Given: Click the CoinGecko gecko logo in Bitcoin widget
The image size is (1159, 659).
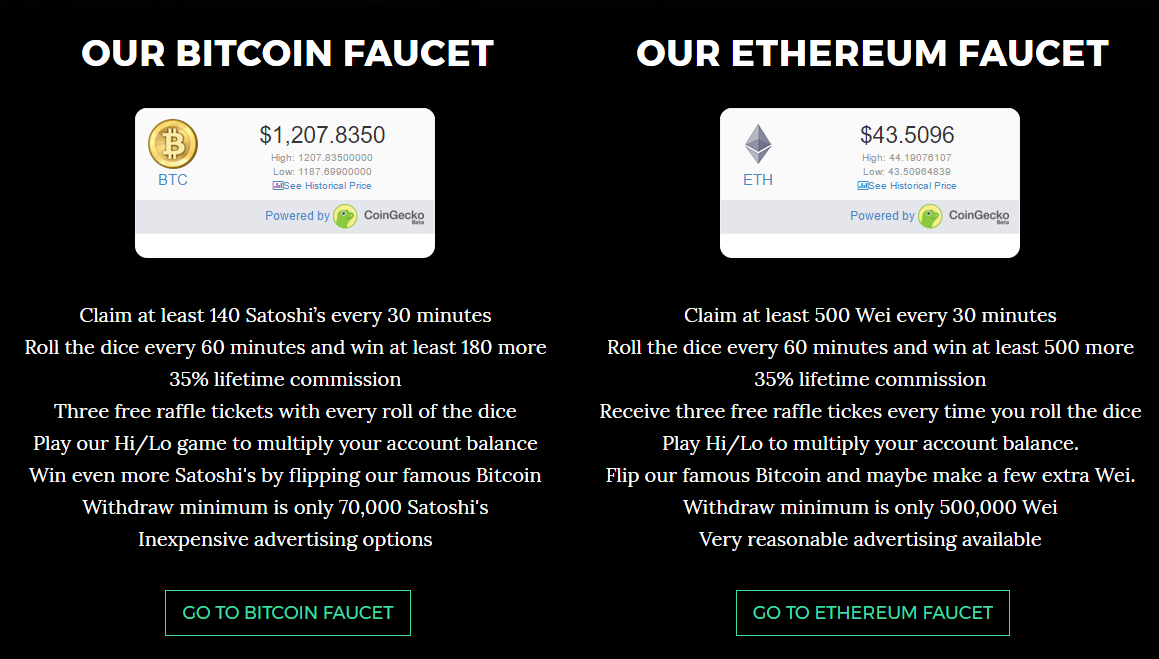Looking at the screenshot, I should pyautogui.click(x=345, y=216).
